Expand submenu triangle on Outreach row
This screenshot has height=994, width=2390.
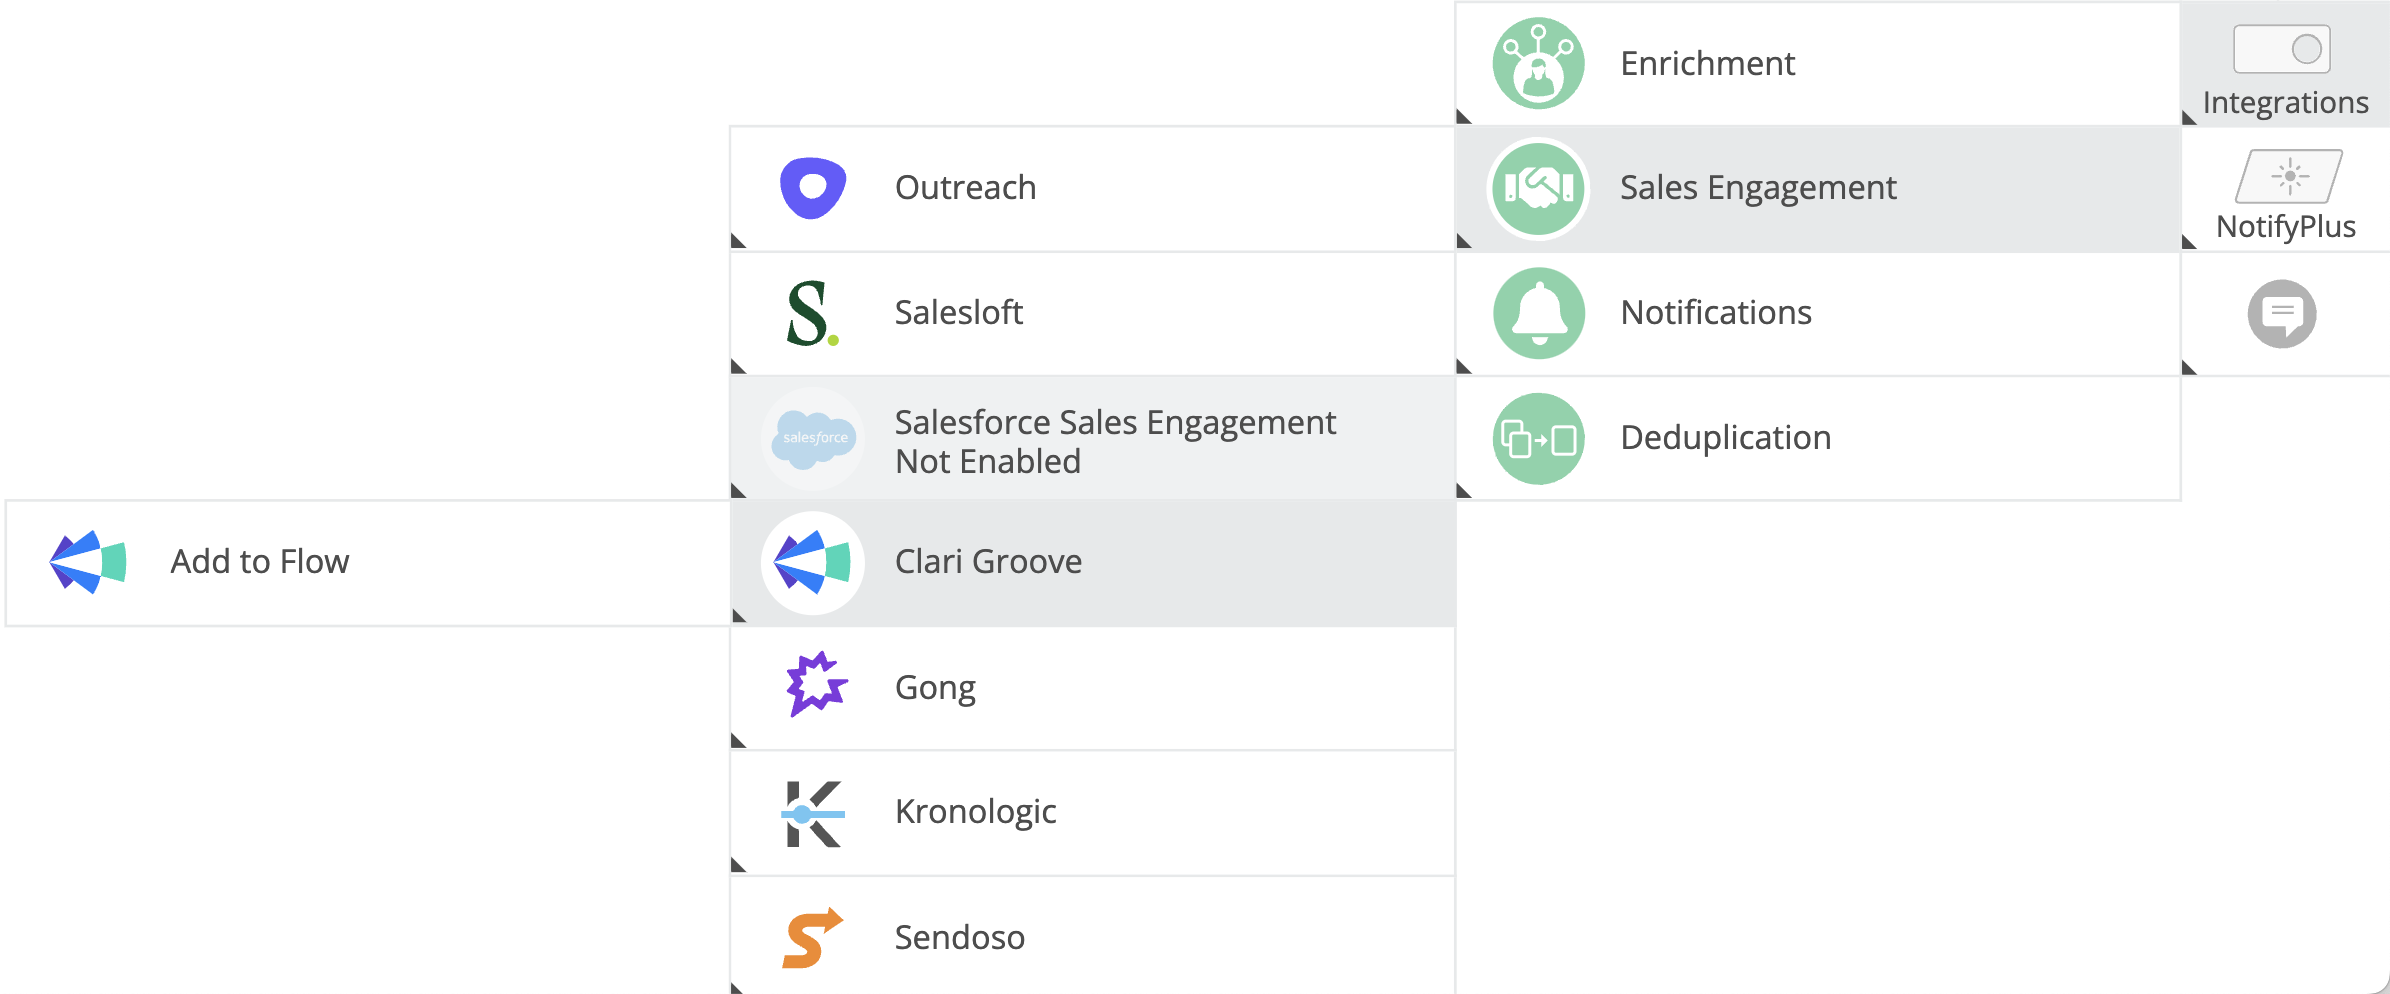tap(738, 241)
